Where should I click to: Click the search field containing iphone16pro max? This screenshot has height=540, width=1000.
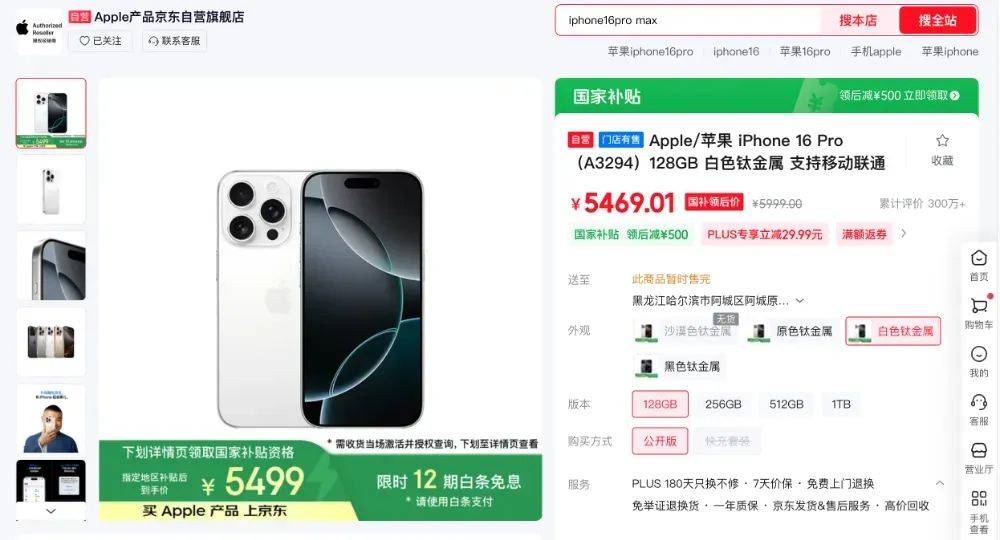[x=689, y=20]
